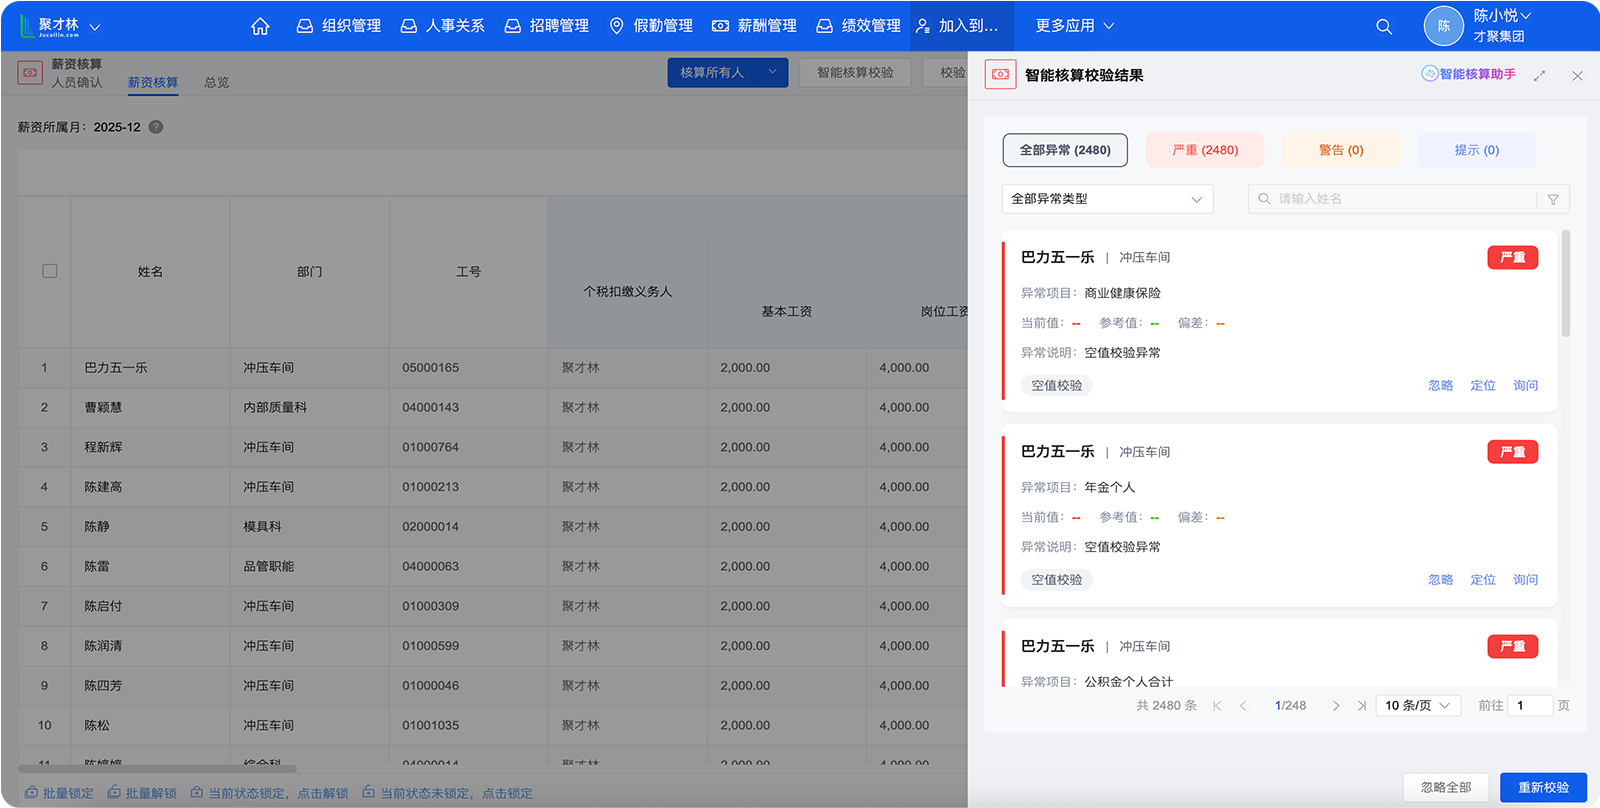Click the horizontal scrollbar under the salary table
The width and height of the screenshot is (1600, 808).
pos(158,768)
